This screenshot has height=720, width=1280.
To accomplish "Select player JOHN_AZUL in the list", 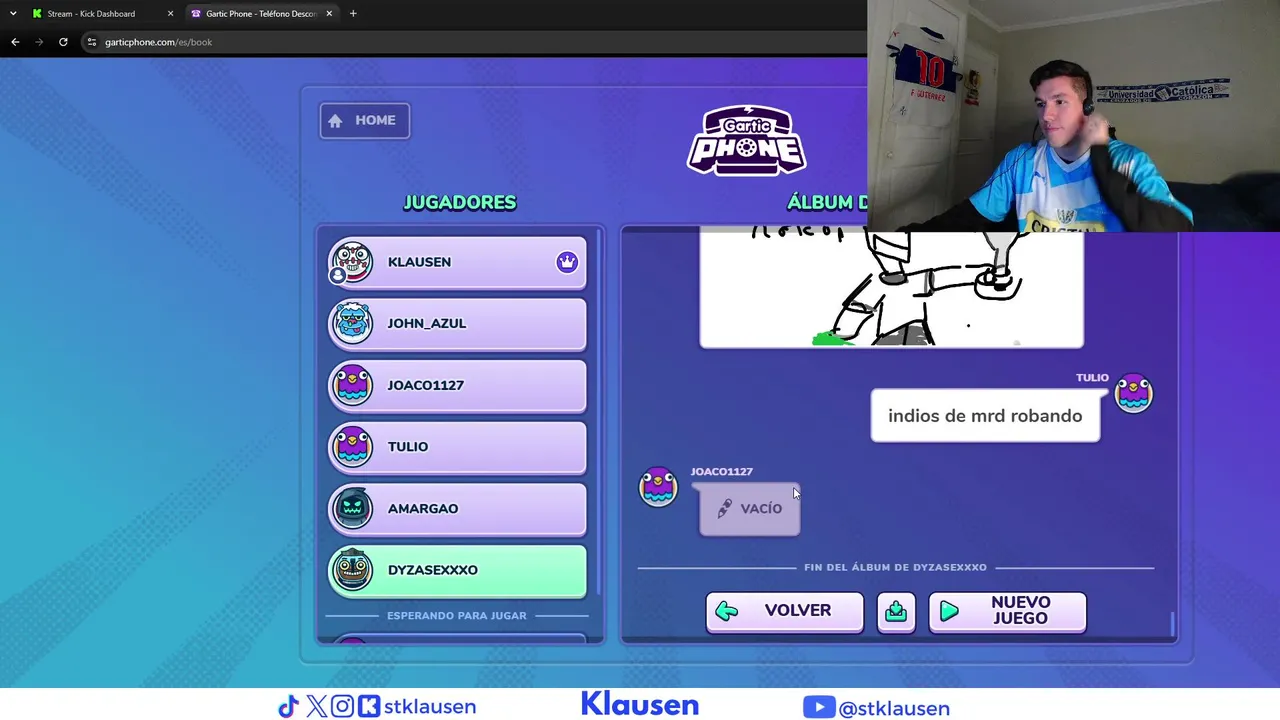I will (457, 324).
